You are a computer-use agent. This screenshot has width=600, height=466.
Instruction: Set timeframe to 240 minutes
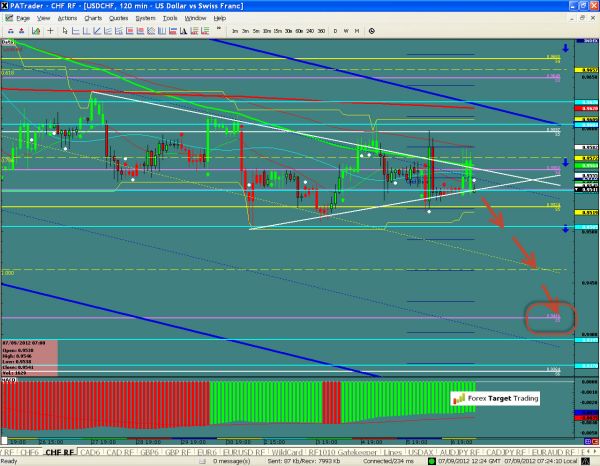pos(311,32)
